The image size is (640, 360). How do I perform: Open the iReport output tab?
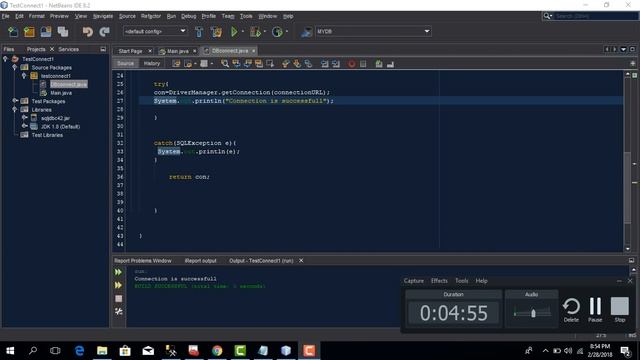(200, 260)
